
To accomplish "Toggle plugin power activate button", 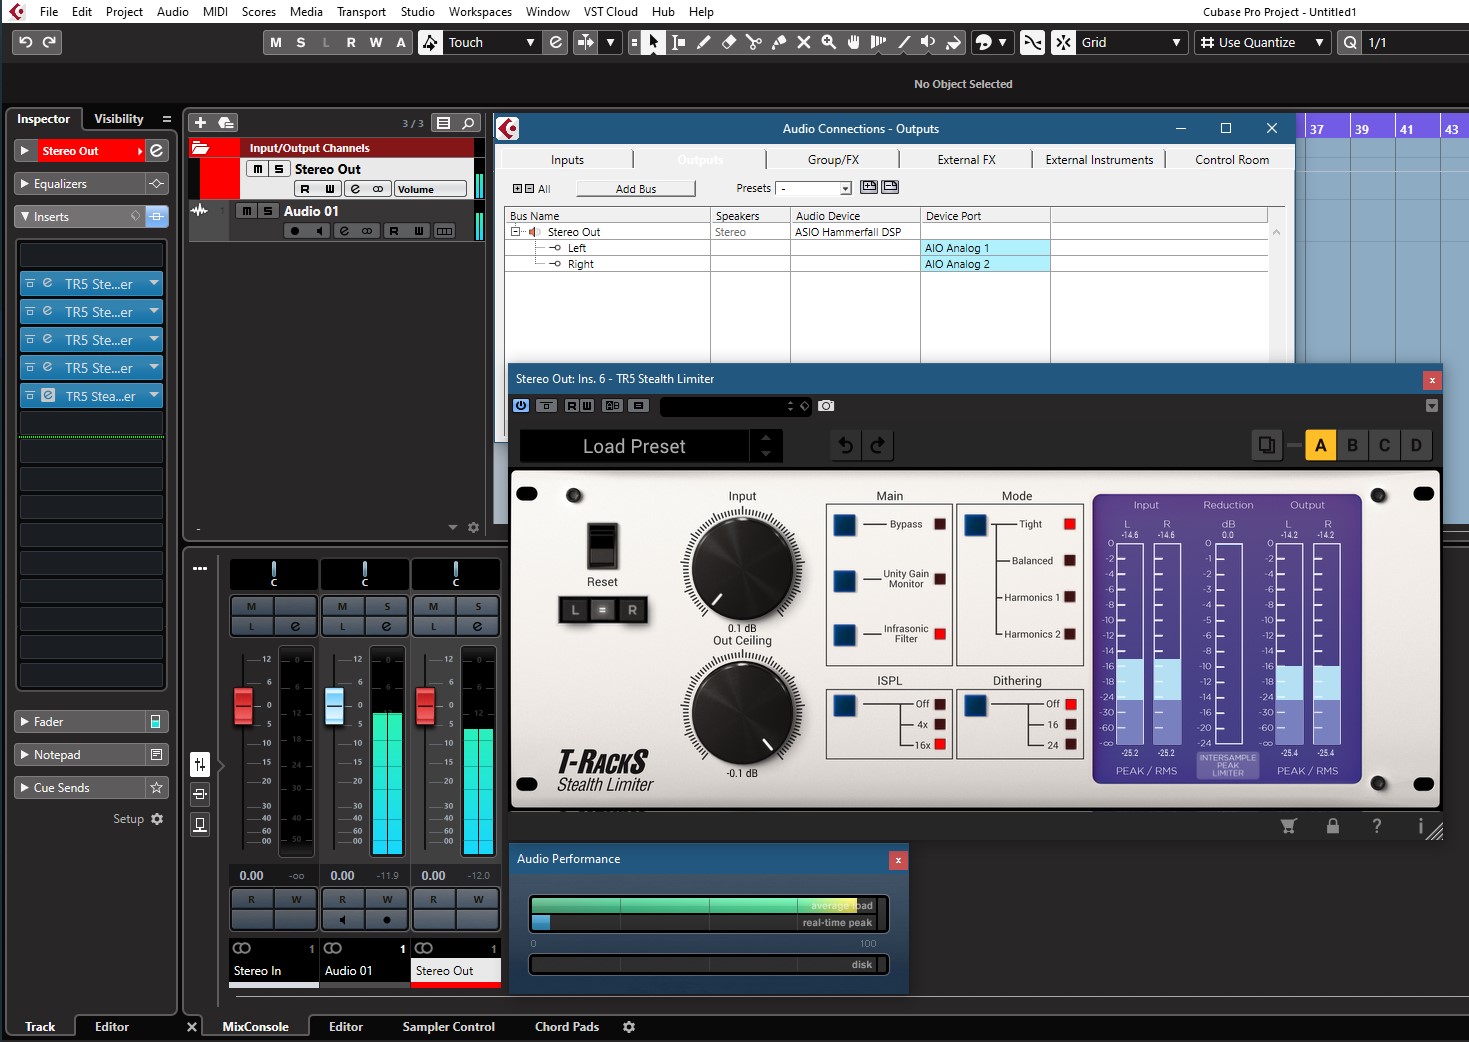I will click(x=521, y=406).
